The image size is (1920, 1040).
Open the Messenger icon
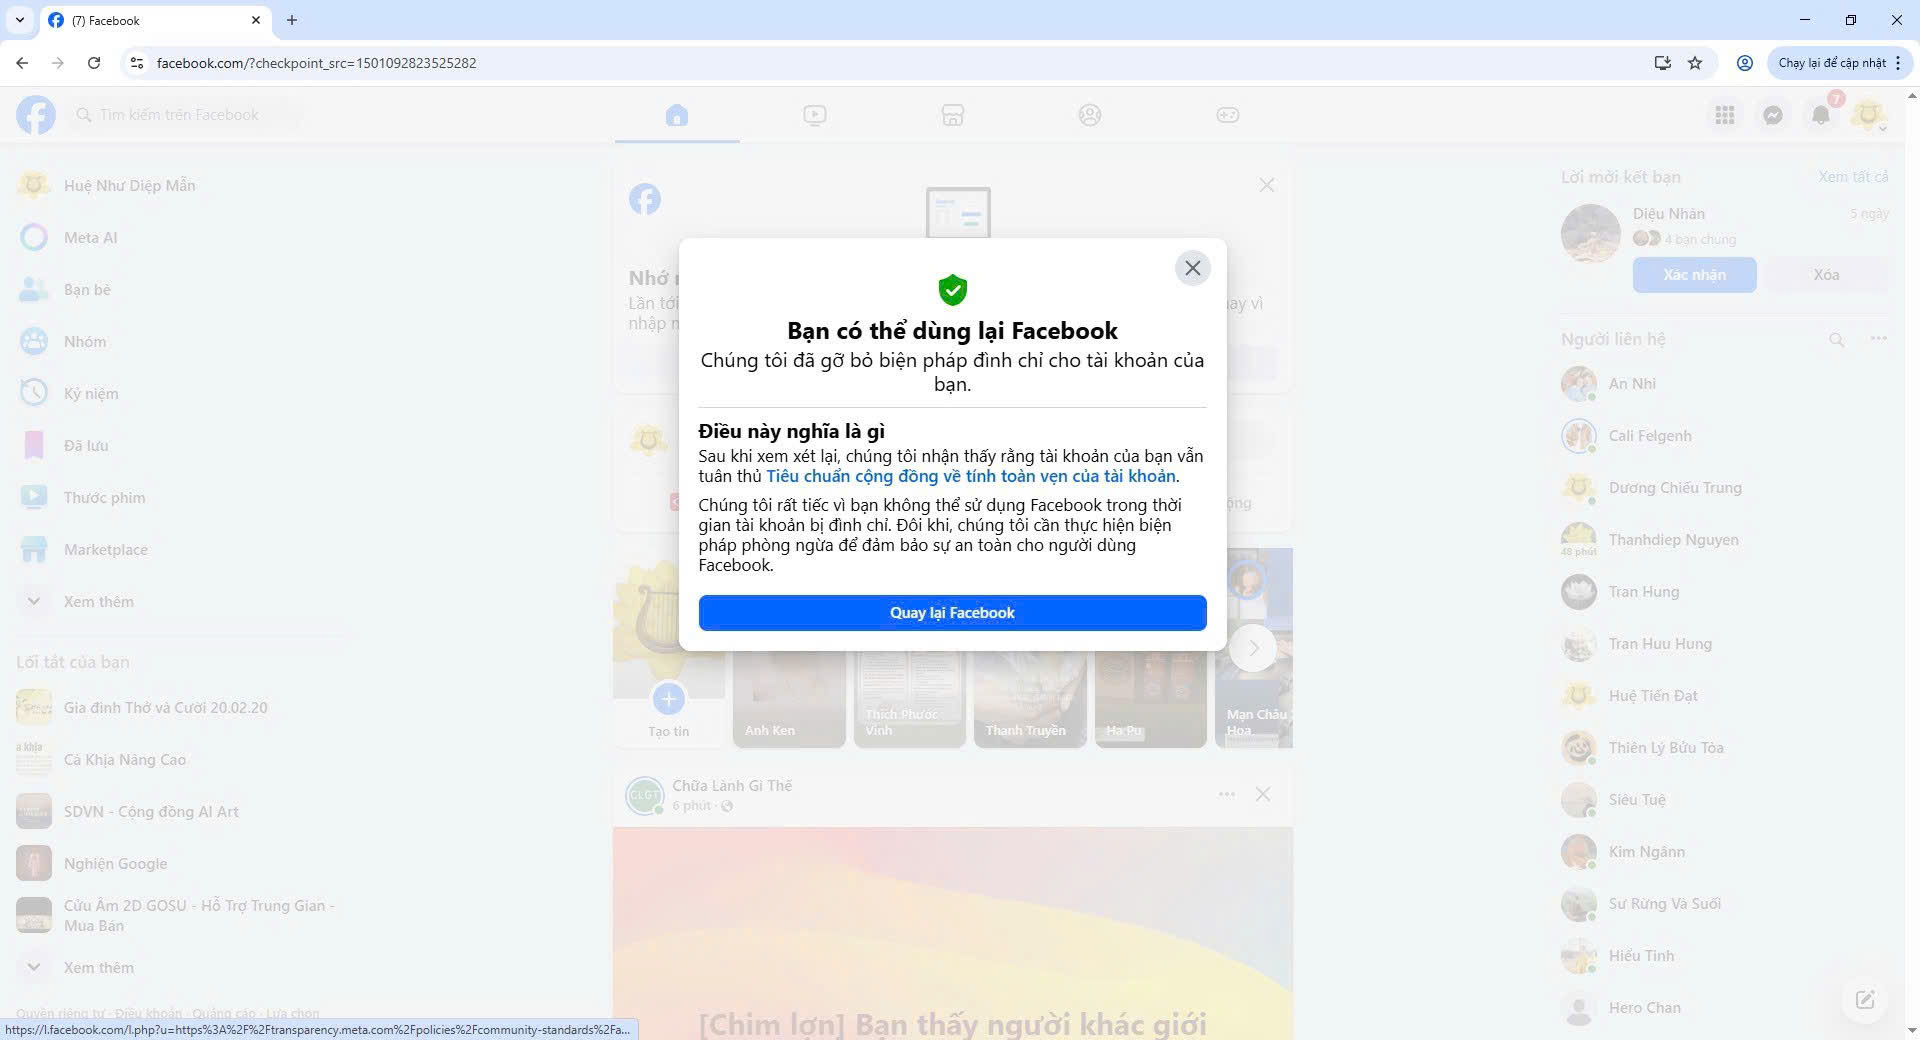[x=1773, y=115]
